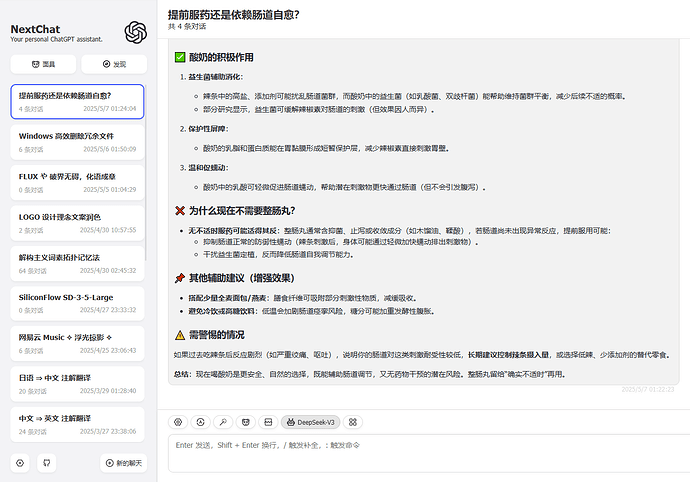Click the message timestamp 2025/5/7 01:22:23
Screen dimensions: 690x482
(648, 390)
